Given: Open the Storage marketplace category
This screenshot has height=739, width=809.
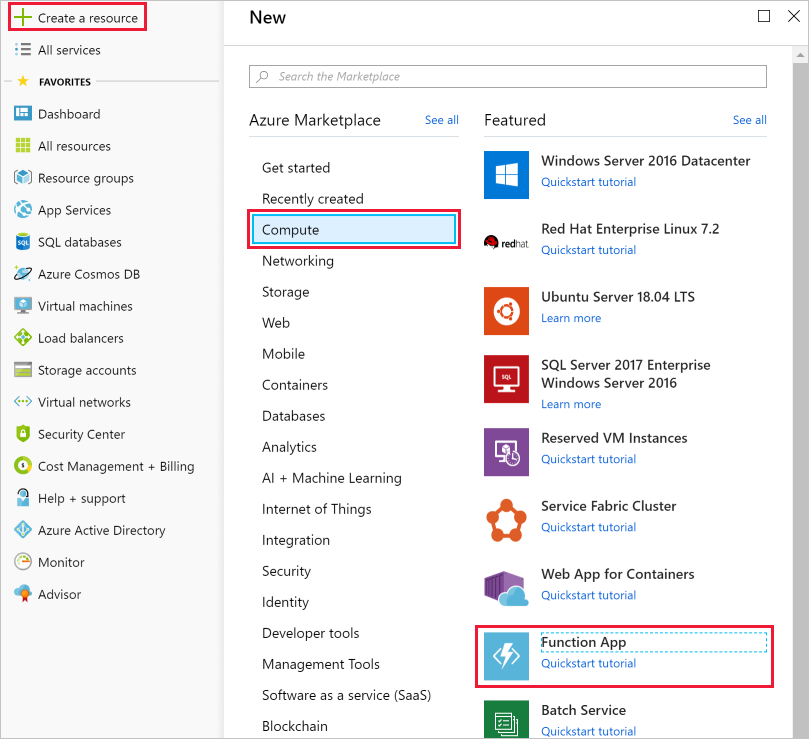Looking at the screenshot, I should 285,292.
